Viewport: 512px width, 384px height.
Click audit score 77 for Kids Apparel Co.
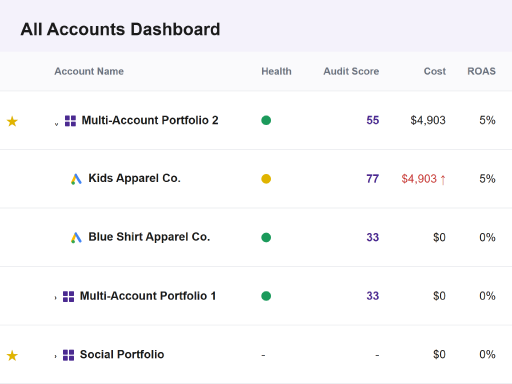pyautogui.click(x=373, y=179)
